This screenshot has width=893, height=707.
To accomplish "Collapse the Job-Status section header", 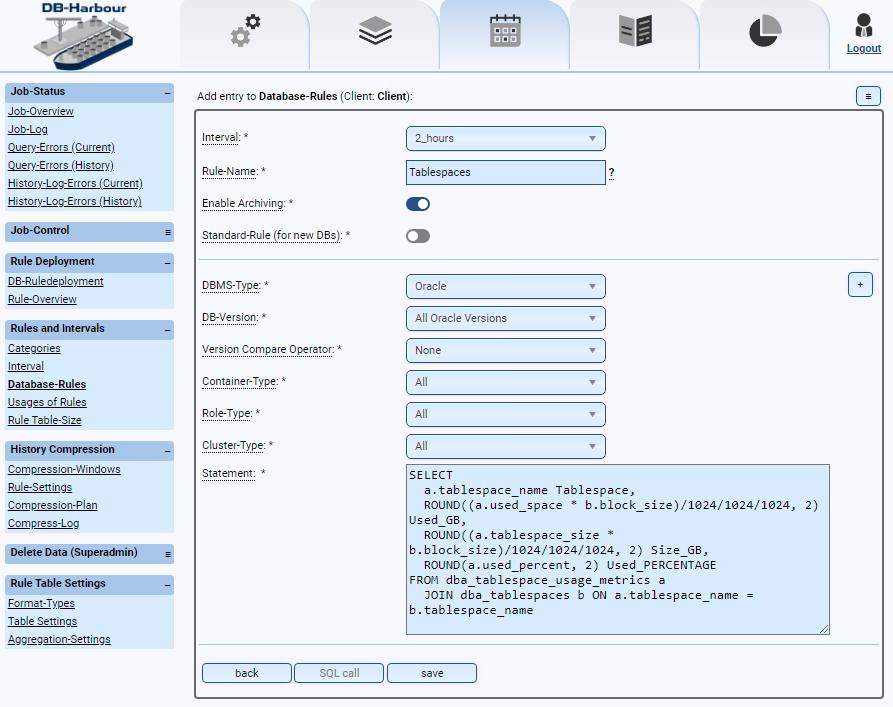I will tap(165, 91).
